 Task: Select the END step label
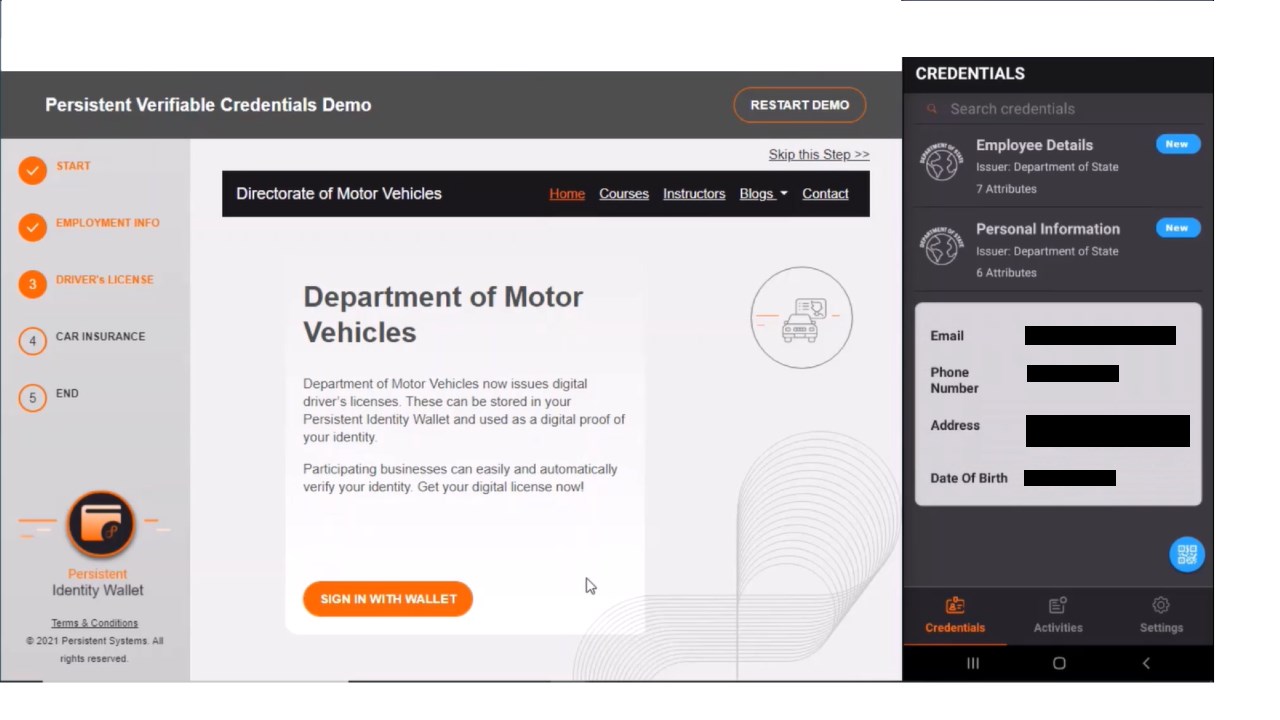click(67, 394)
